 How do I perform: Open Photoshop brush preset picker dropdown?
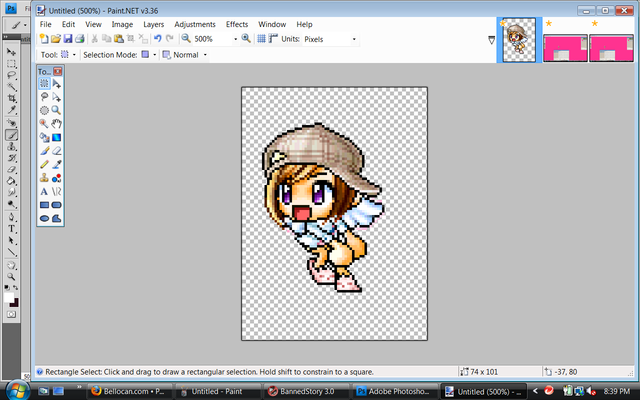(25, 25)
